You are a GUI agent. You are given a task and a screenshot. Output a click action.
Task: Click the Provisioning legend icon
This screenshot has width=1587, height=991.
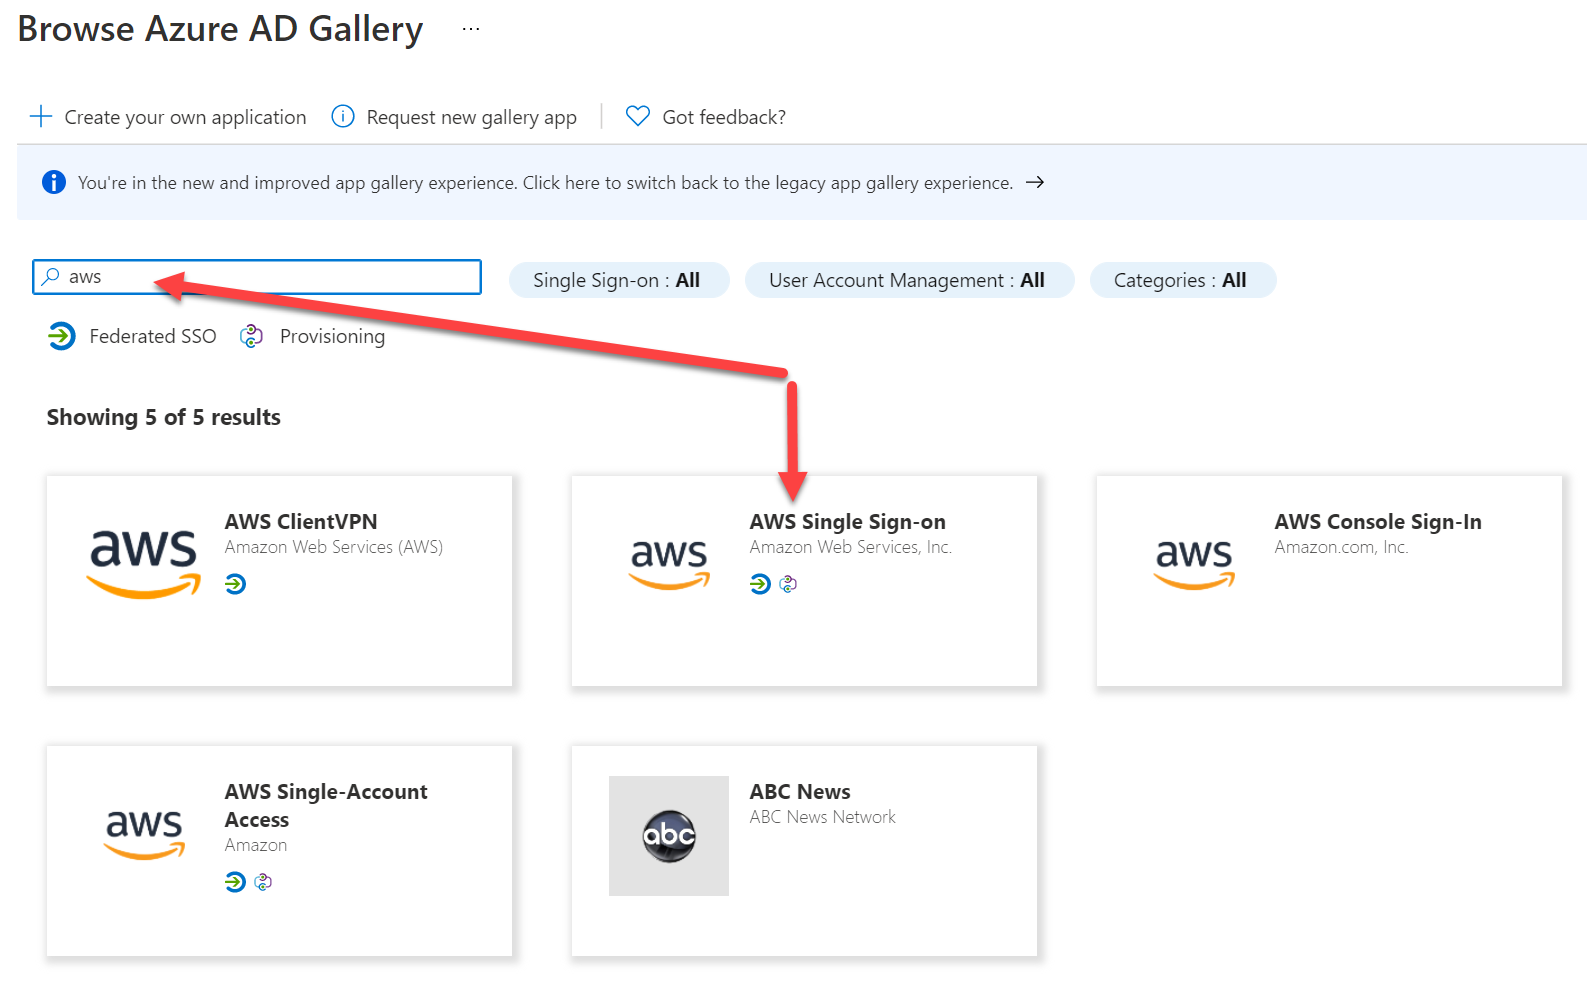click(251, 336)
